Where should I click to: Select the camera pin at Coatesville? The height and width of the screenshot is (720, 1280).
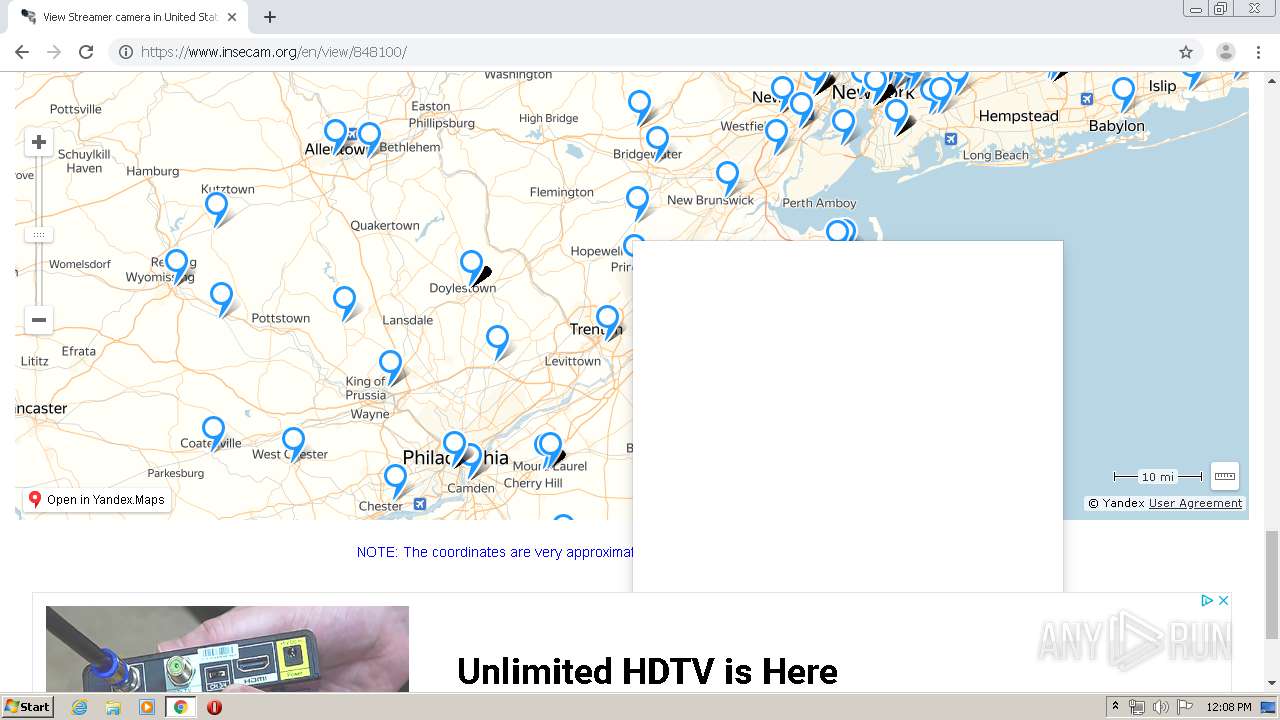(213, 432)
